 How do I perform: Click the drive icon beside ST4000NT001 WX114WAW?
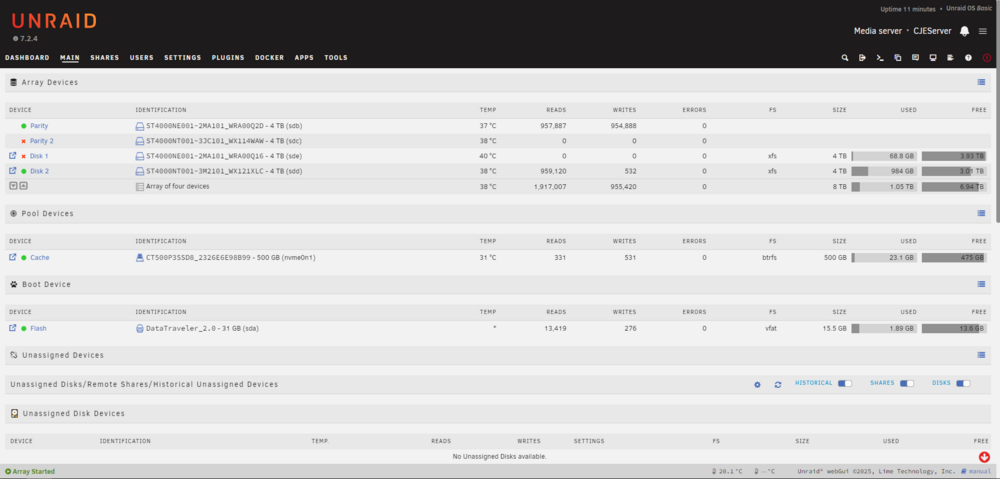coord(140,141)
